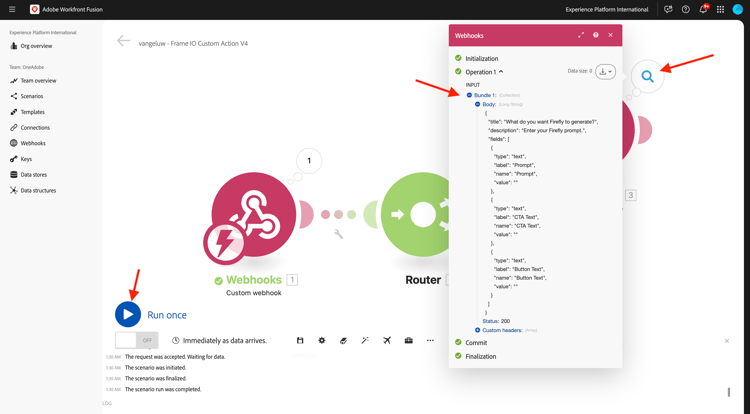
Task: Click log entry 'The scenario was finalized.'
Action: [155, 378]
